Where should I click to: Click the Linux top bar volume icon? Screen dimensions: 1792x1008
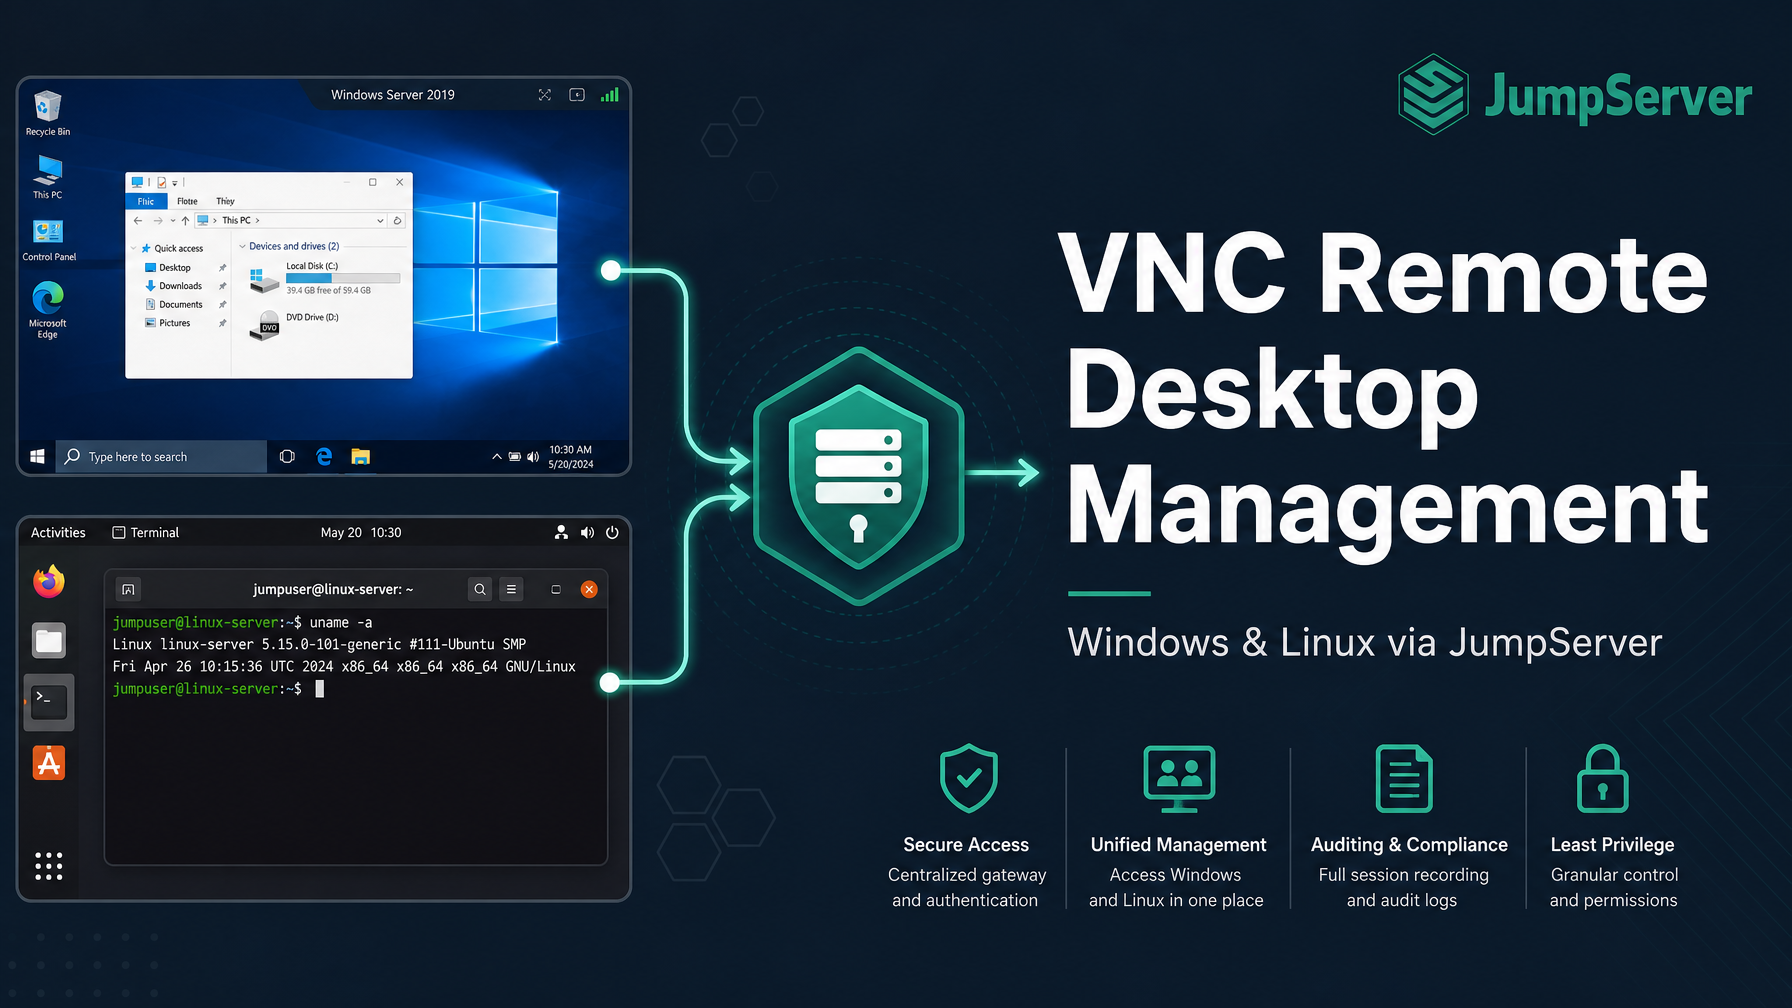coord(587,532)
